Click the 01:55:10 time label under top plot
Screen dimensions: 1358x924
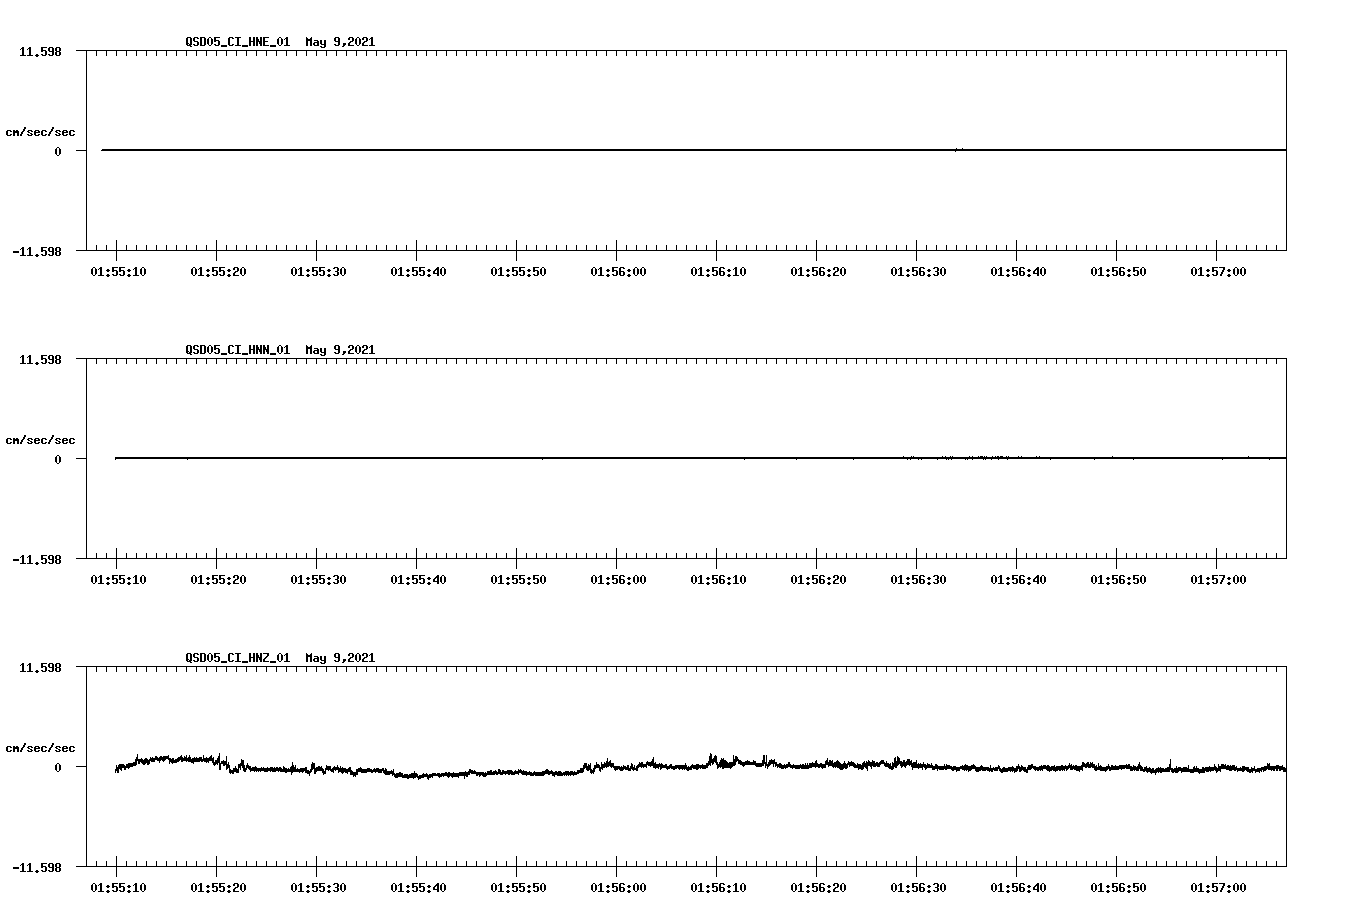click(x=117, y=269)
